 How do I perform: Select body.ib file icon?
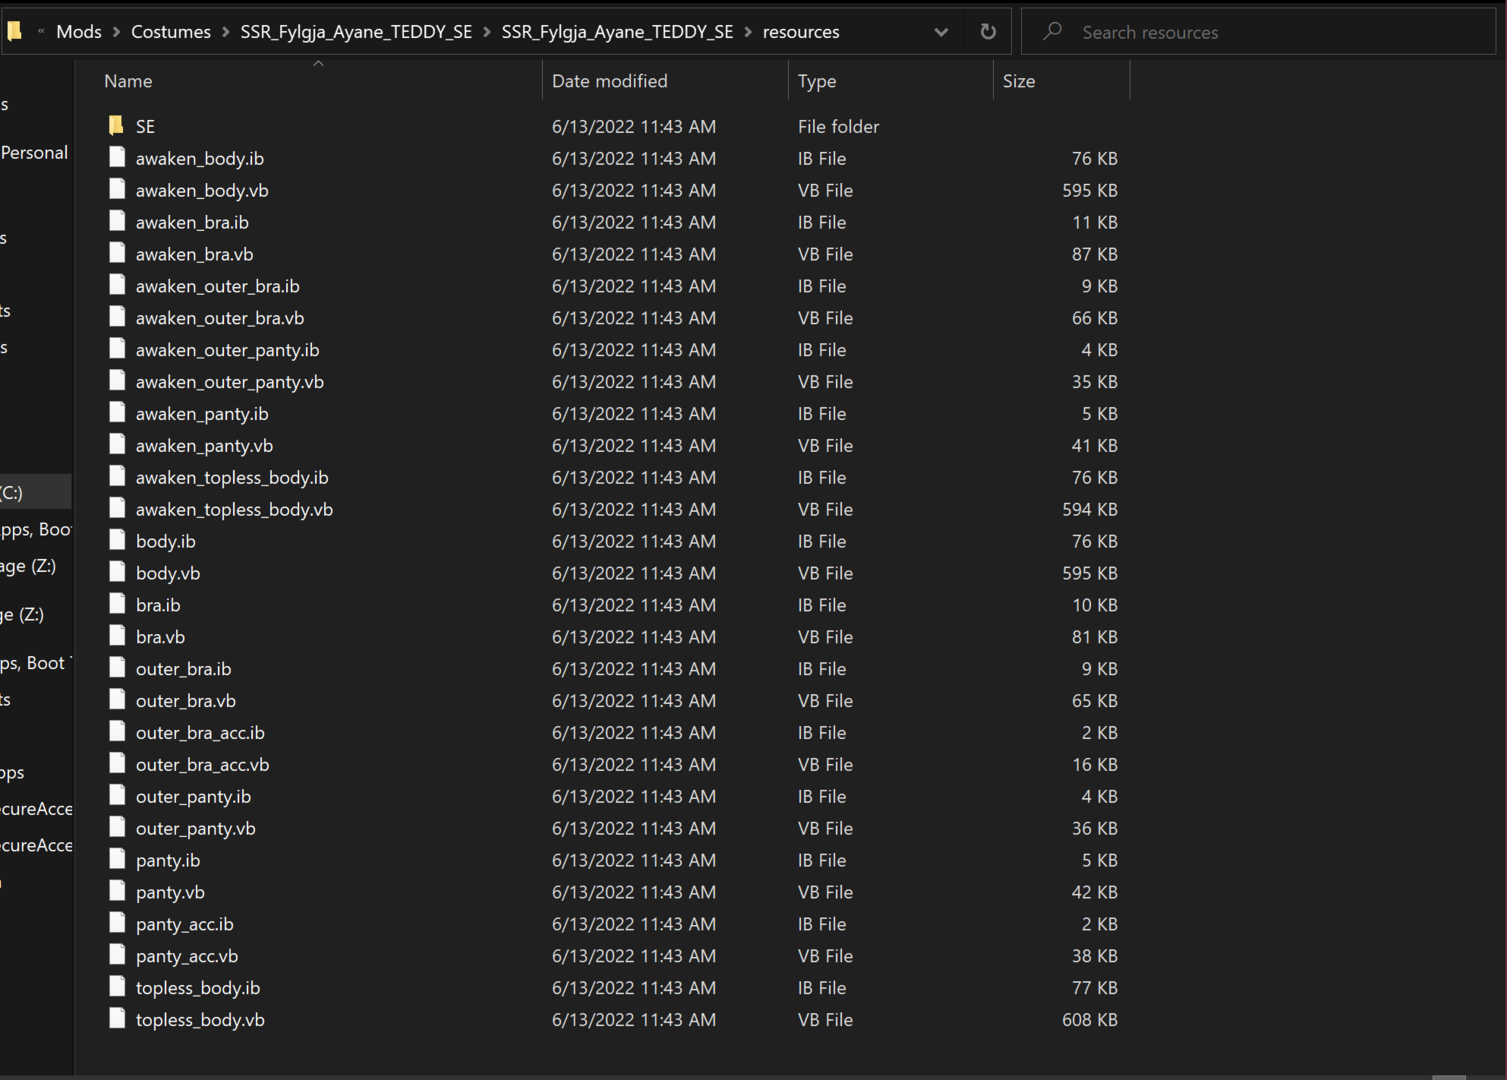(x=117, y=540)
